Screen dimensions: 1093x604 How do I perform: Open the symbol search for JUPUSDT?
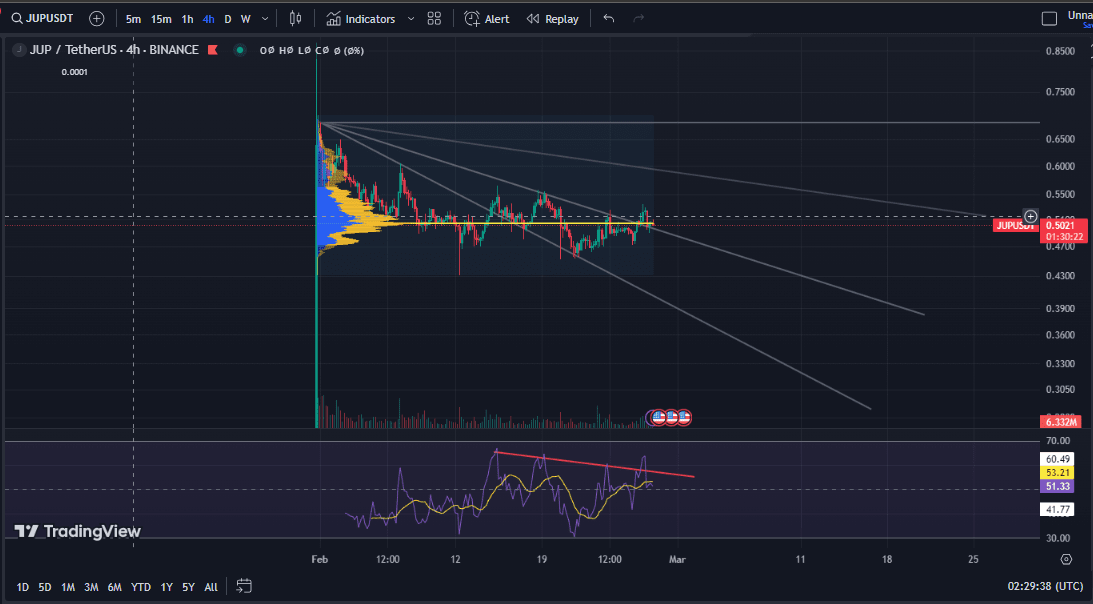click(41, 17)
